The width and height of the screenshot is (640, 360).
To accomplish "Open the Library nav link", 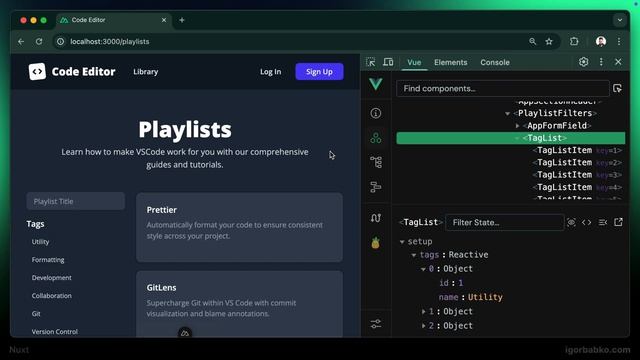I will (x=145, y=72).
